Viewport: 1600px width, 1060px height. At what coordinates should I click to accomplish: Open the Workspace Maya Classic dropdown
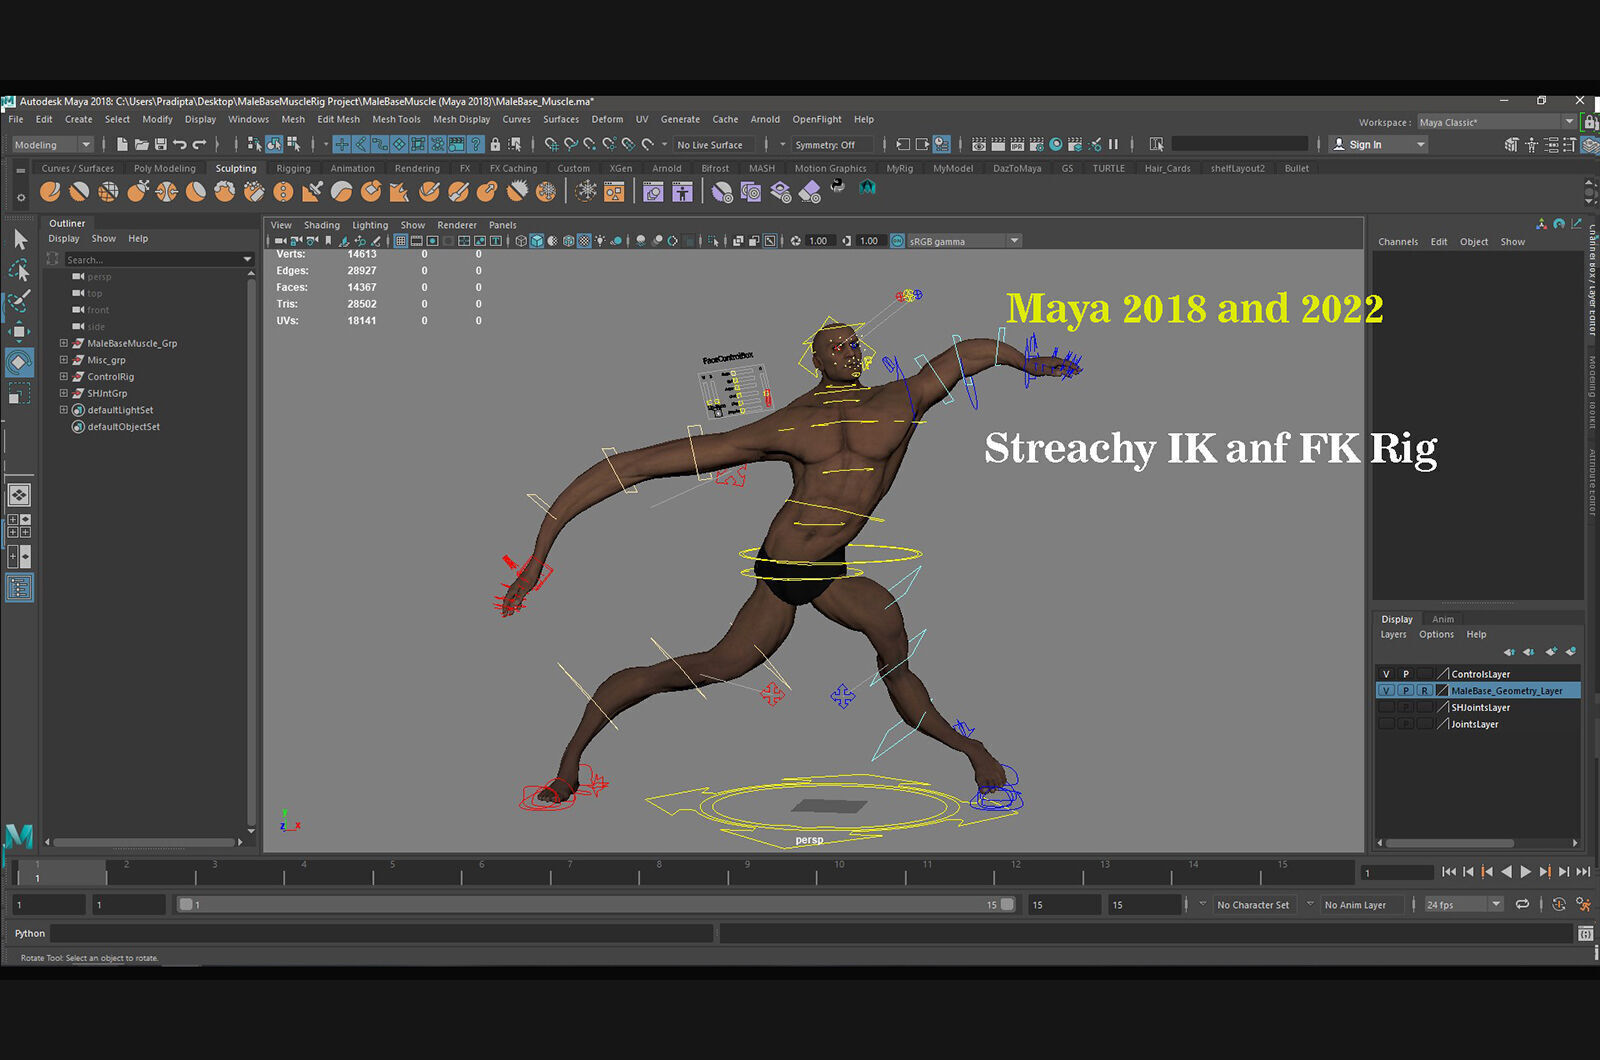tap(1495, 123)
